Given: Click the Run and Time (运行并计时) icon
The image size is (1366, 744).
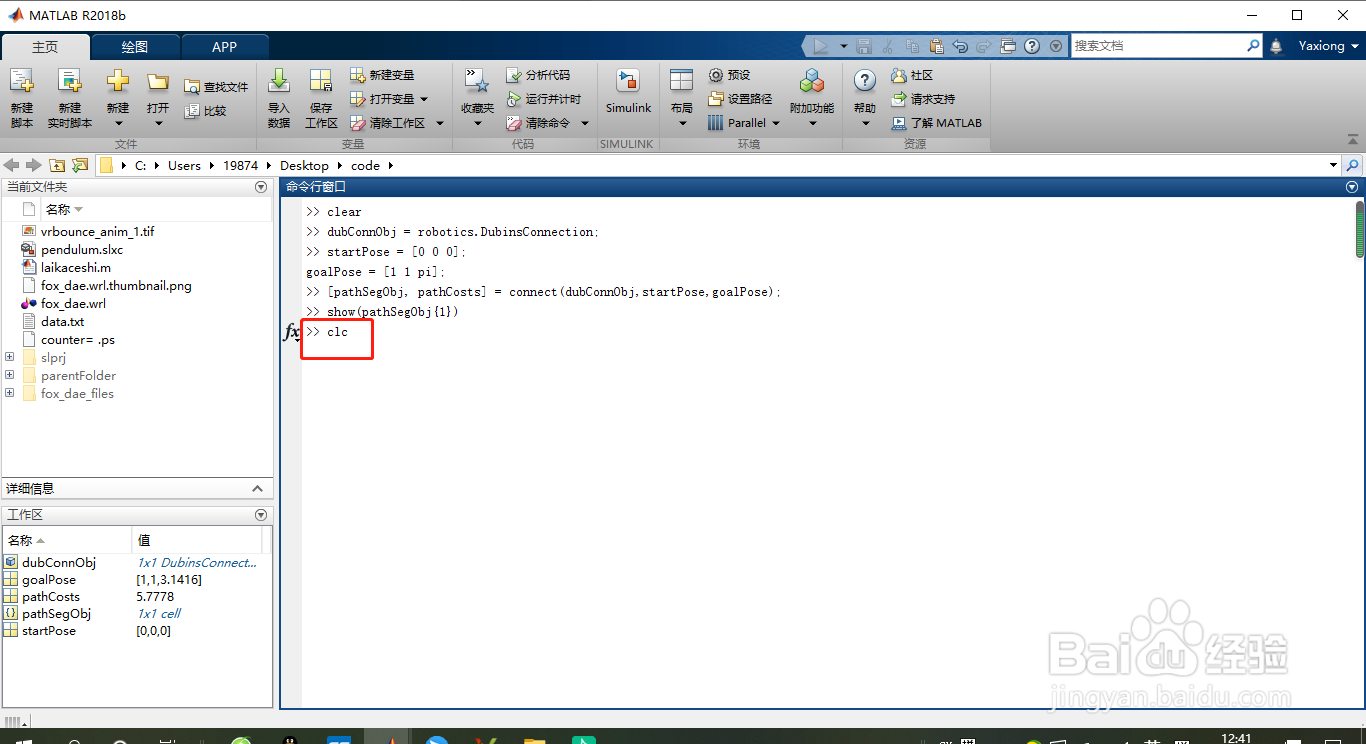Looking at the screenshot, I should [x=514, y=99].
